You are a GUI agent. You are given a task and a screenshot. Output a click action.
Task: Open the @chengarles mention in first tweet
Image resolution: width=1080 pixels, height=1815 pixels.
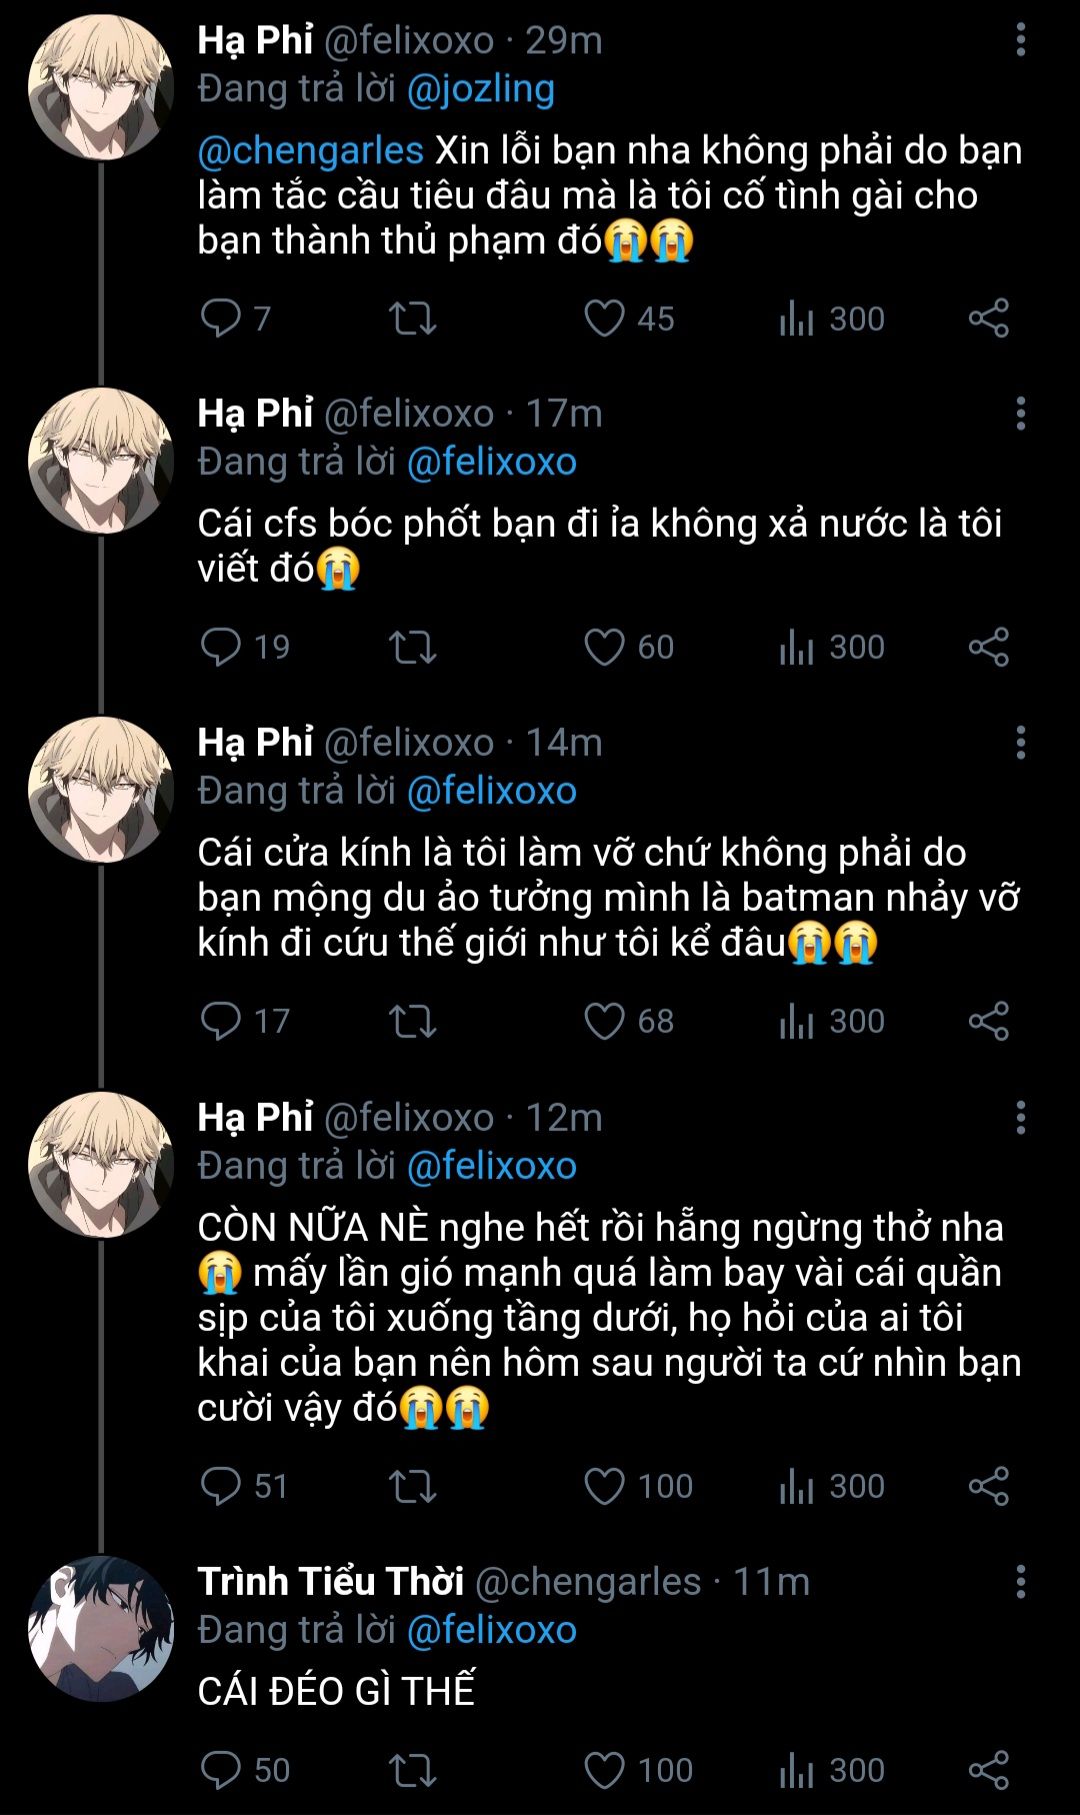311,150
